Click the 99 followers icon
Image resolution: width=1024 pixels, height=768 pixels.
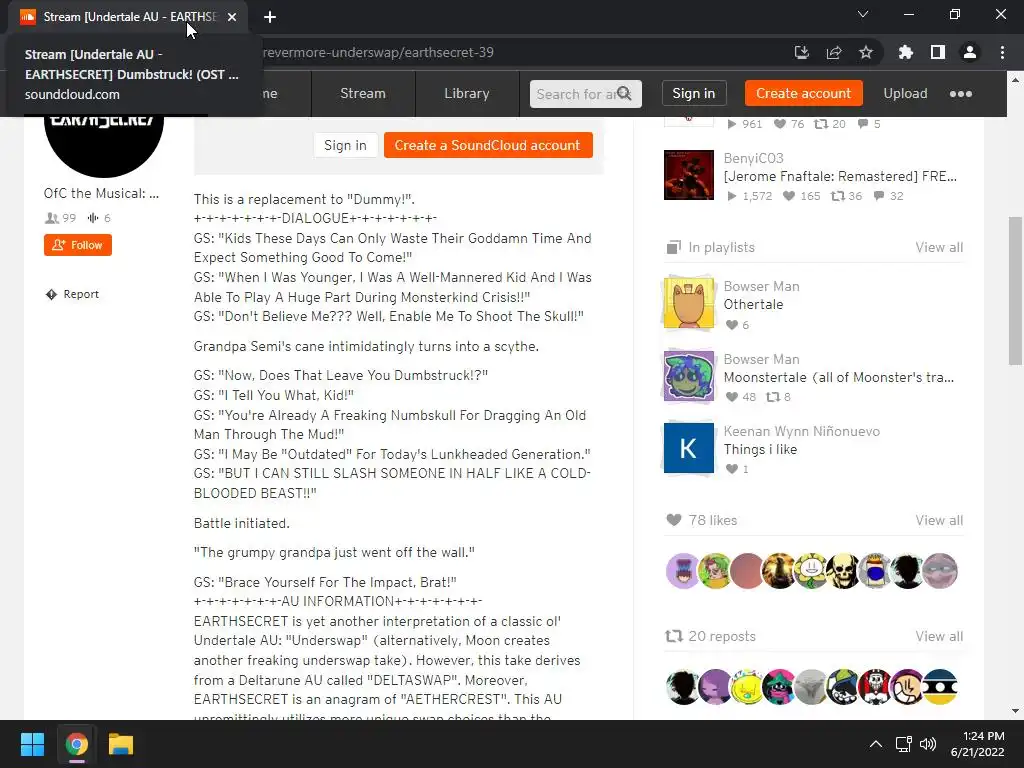click(52, 218)
